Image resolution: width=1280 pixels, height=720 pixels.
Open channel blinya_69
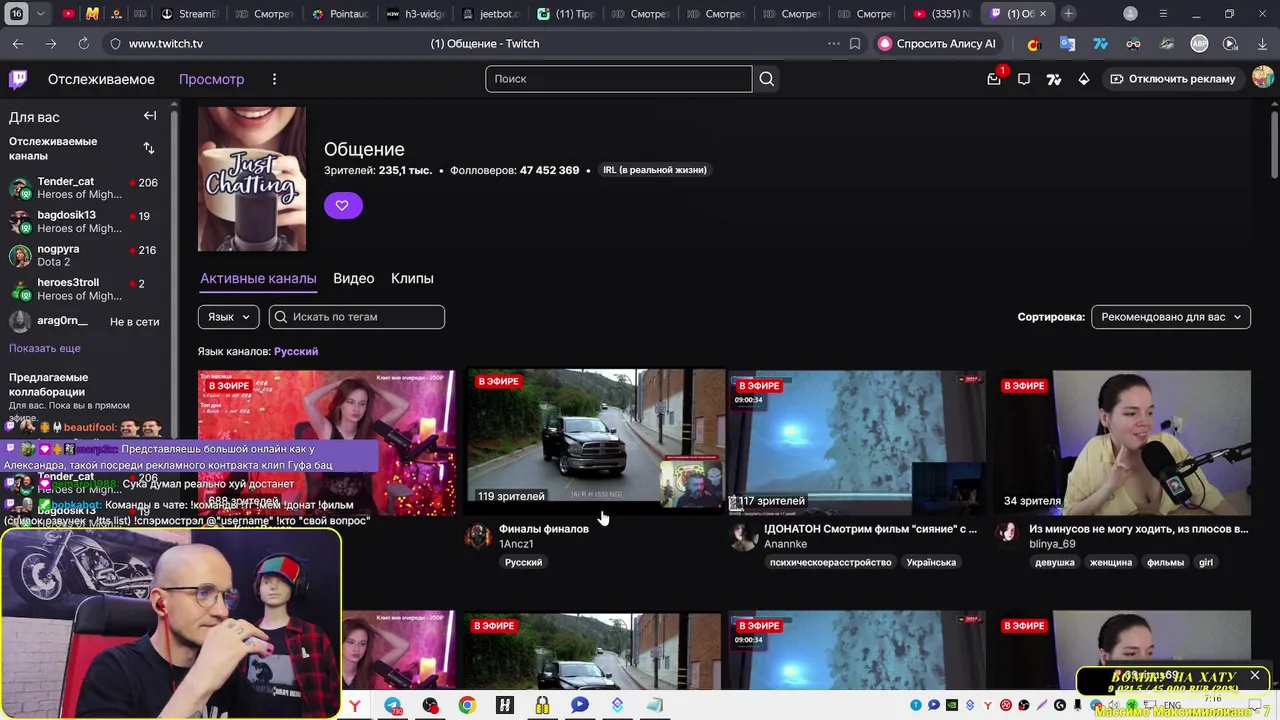coord(1052,544)
